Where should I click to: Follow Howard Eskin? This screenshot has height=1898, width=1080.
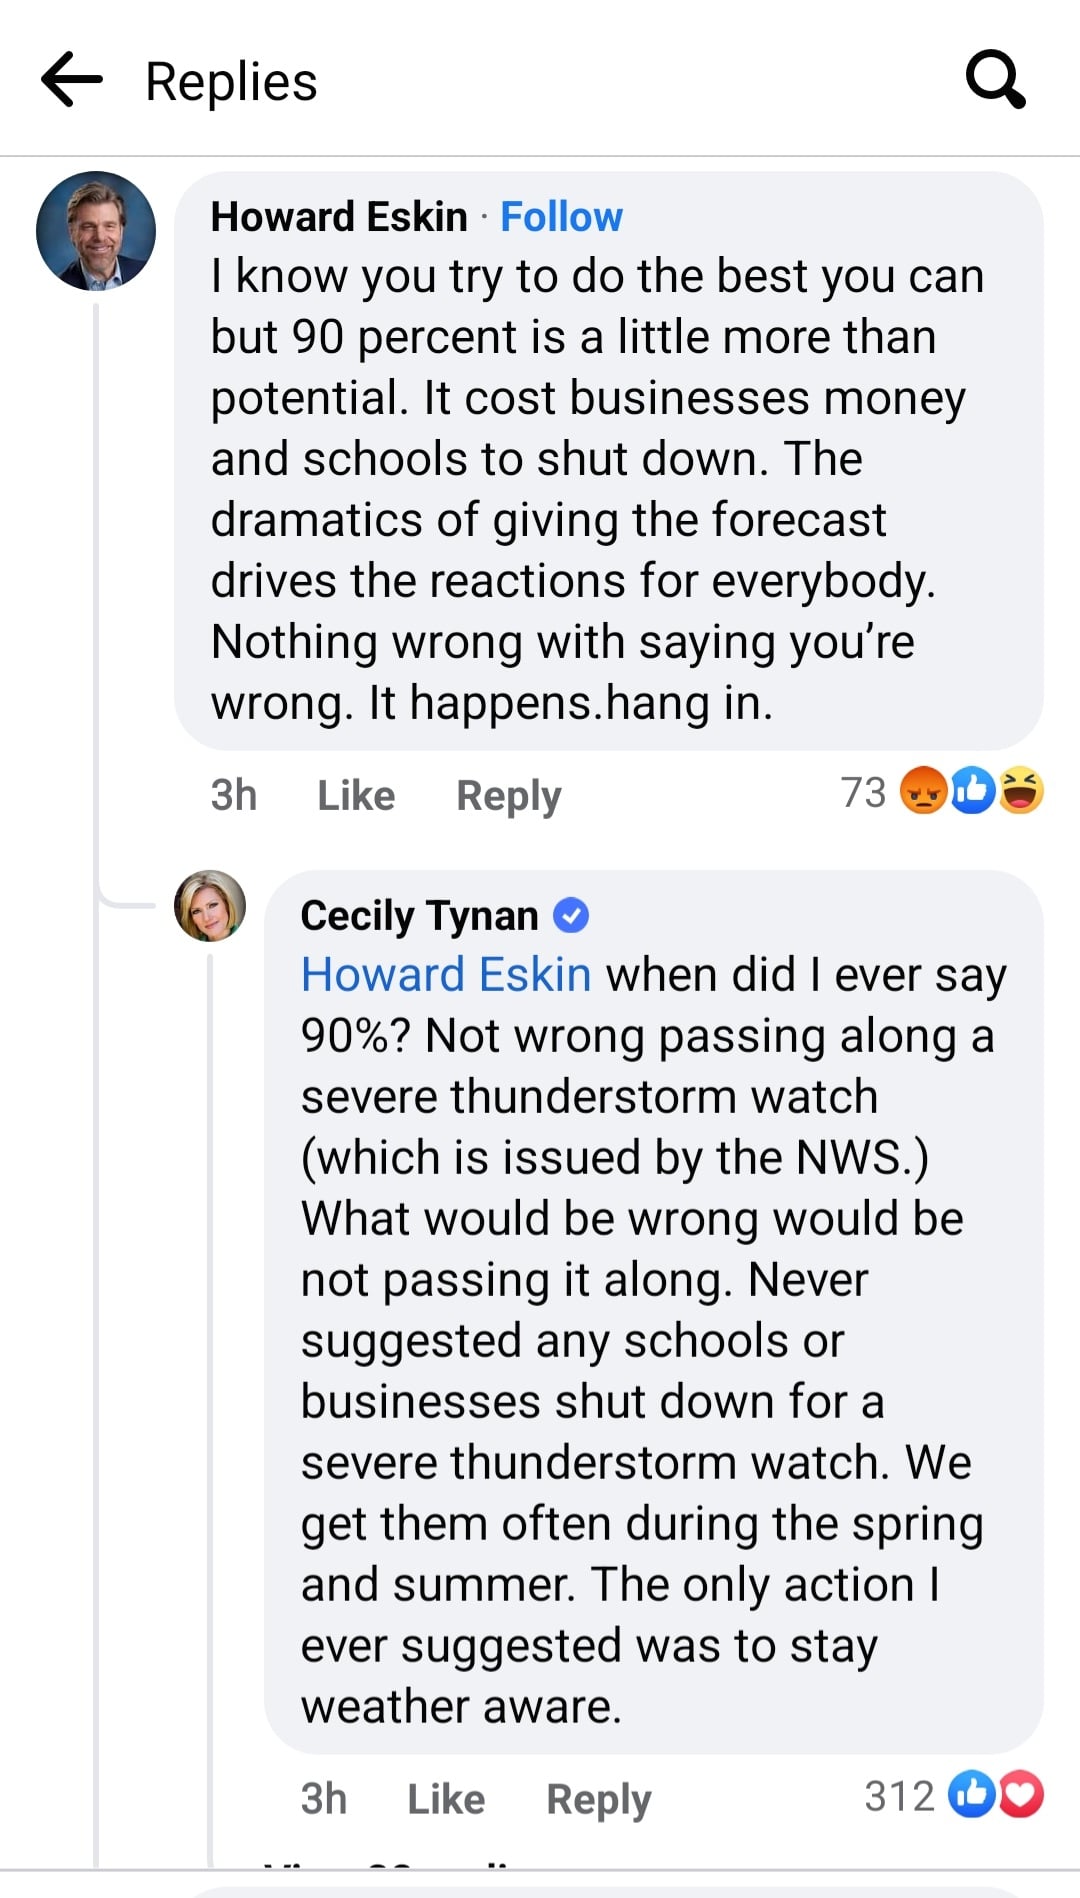click(561, 217)
